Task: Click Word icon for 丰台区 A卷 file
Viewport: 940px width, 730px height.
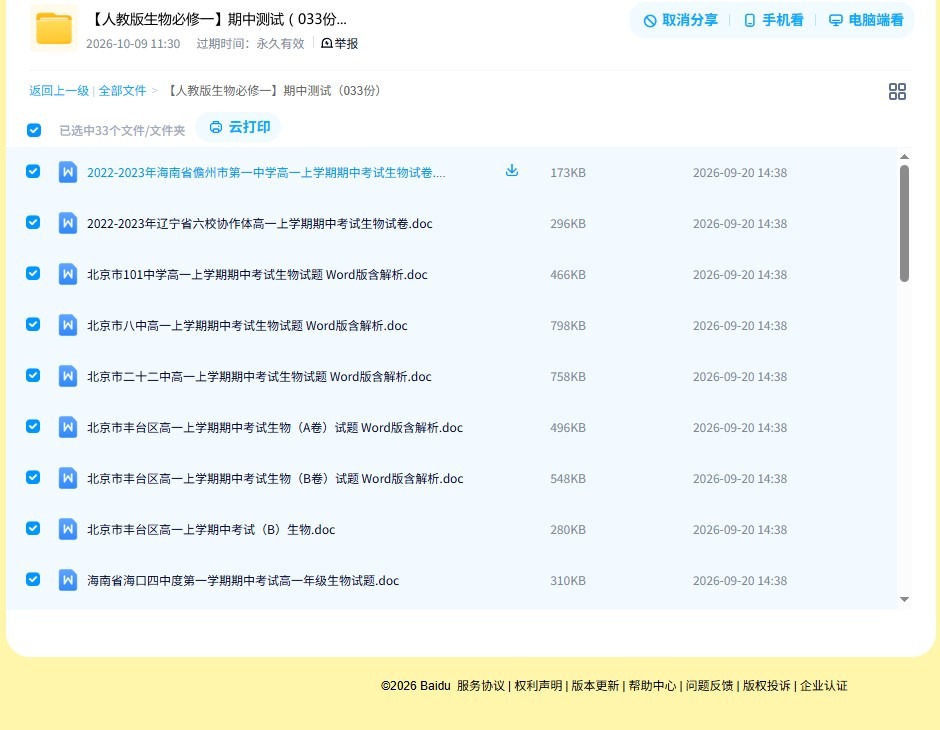Action: (68, 427)
